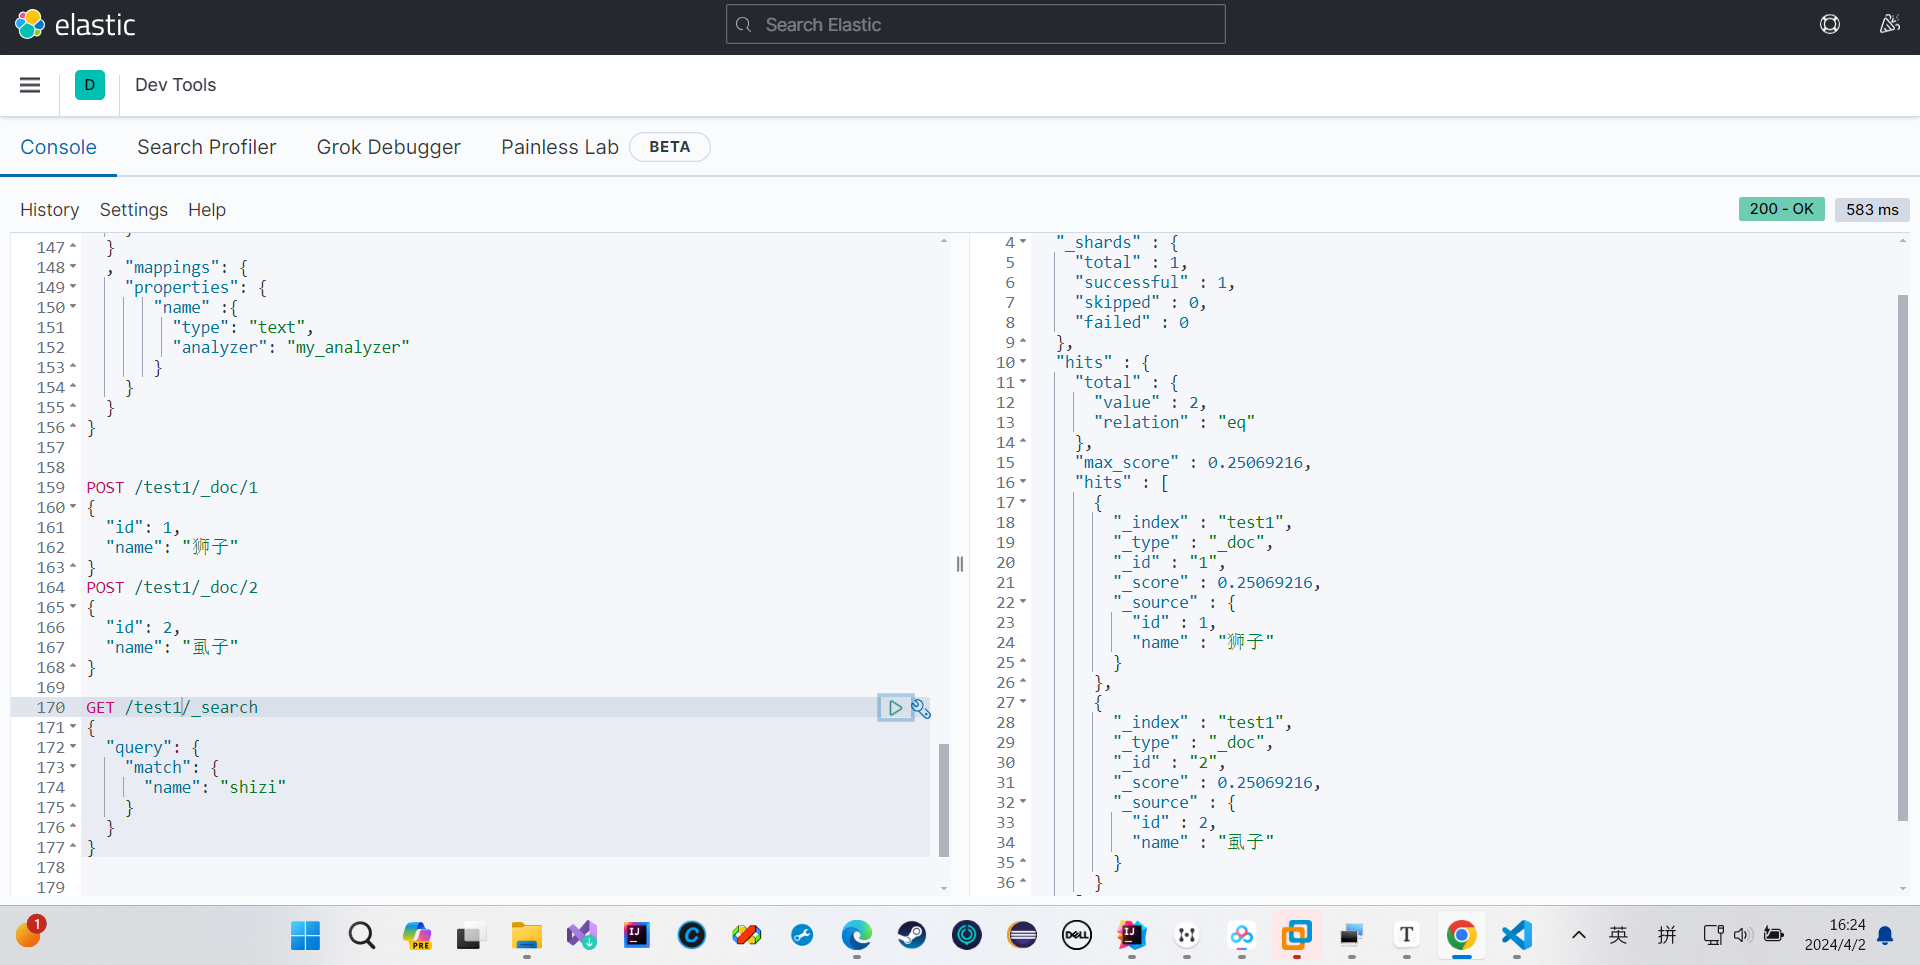
Task: Click the editor pane vertical scrollbar thumb
Action: pos(944,800)
